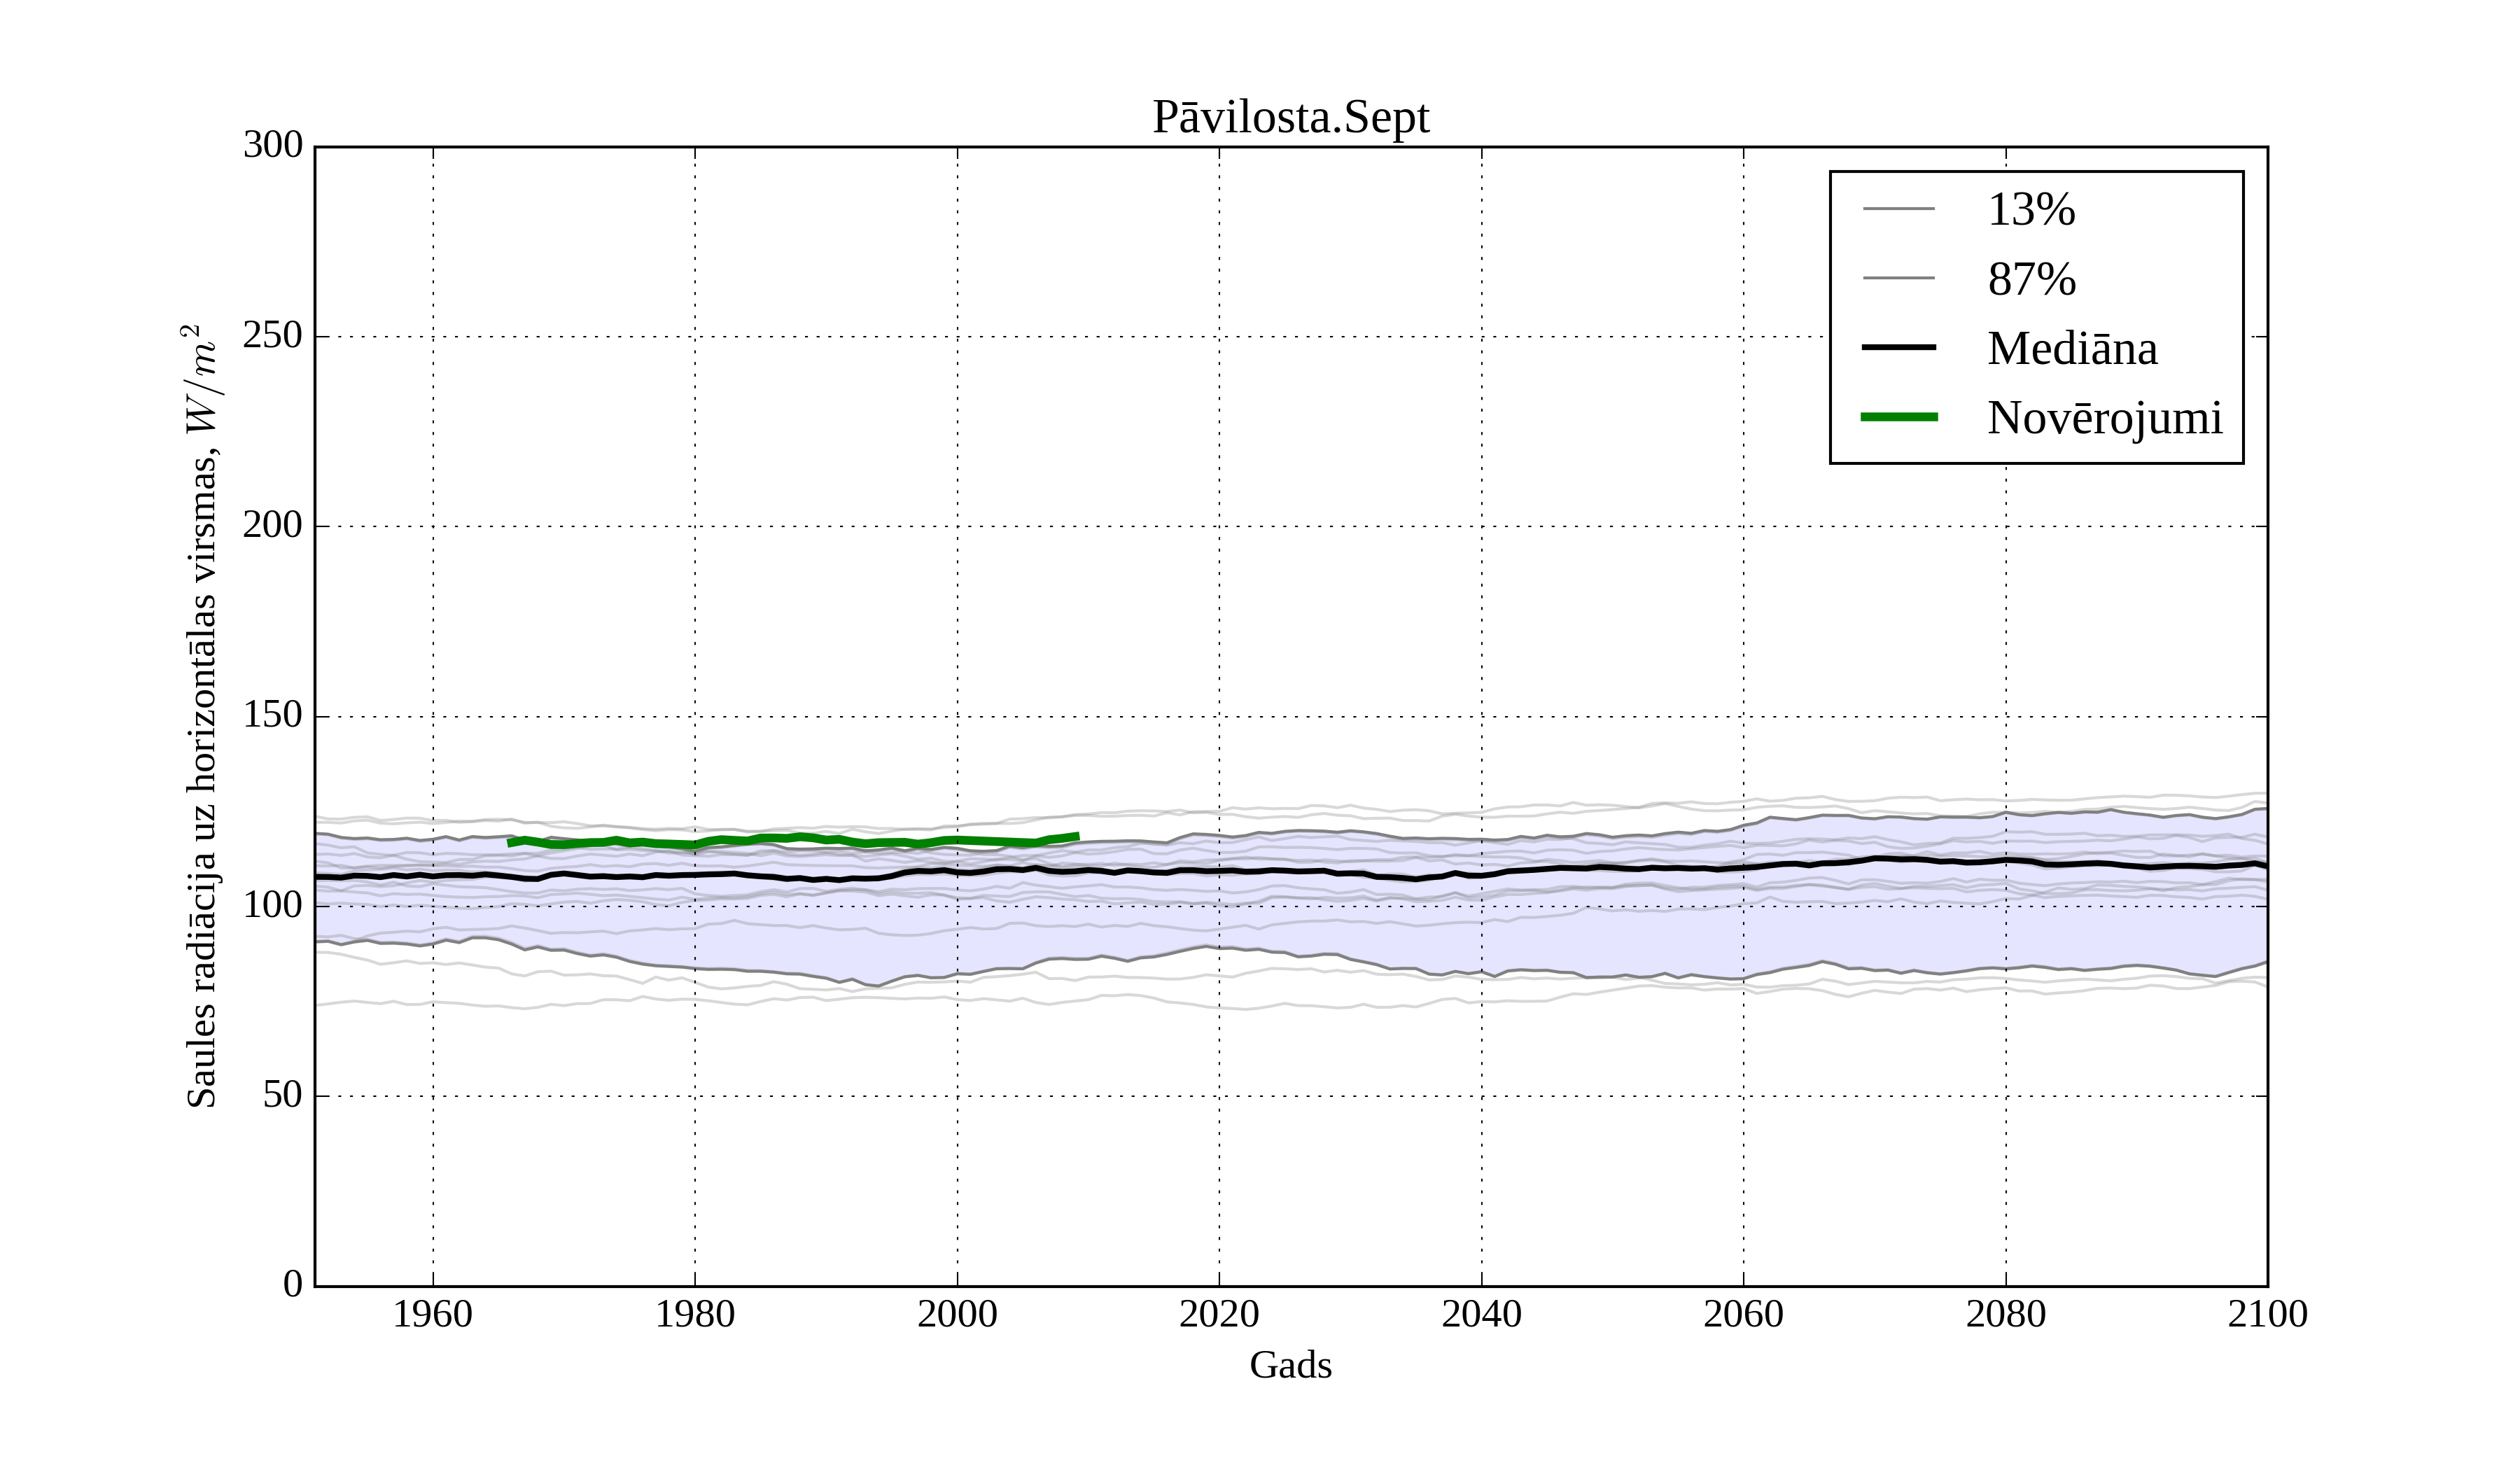Click the 1960 x-axis tick label
This screenshot has width=2520, height=1470.
pyautogui.click(x=432, y=1314)
